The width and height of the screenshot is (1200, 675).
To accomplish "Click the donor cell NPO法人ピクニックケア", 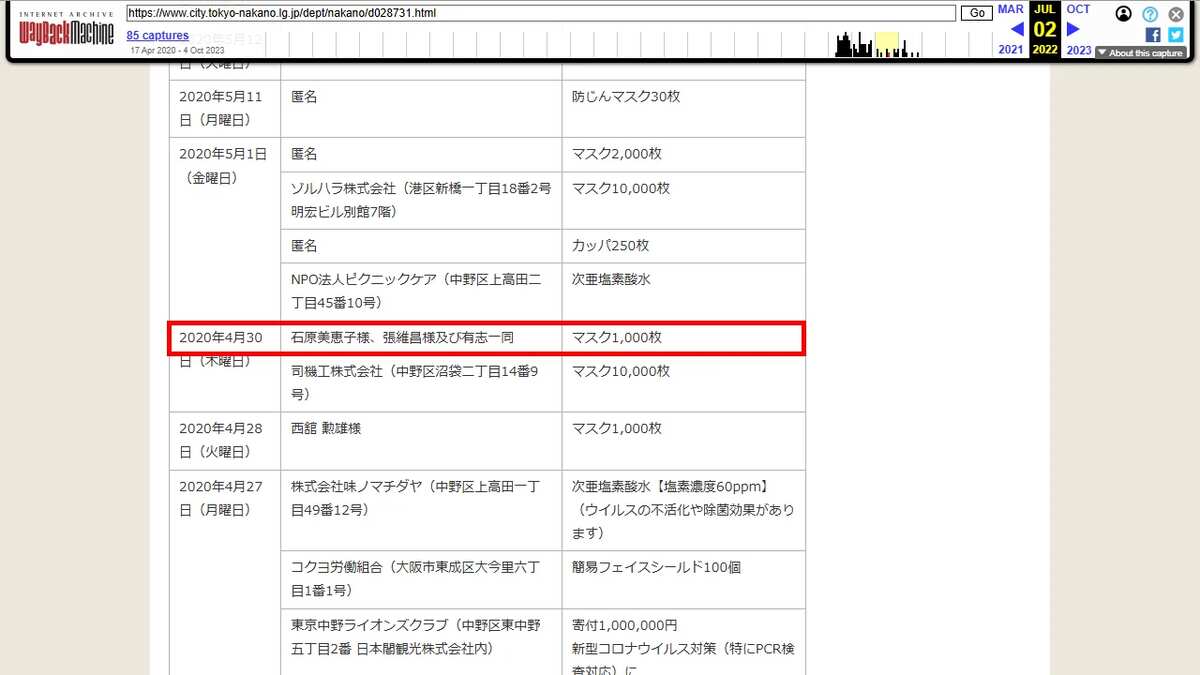I will [x=421, y=291].
